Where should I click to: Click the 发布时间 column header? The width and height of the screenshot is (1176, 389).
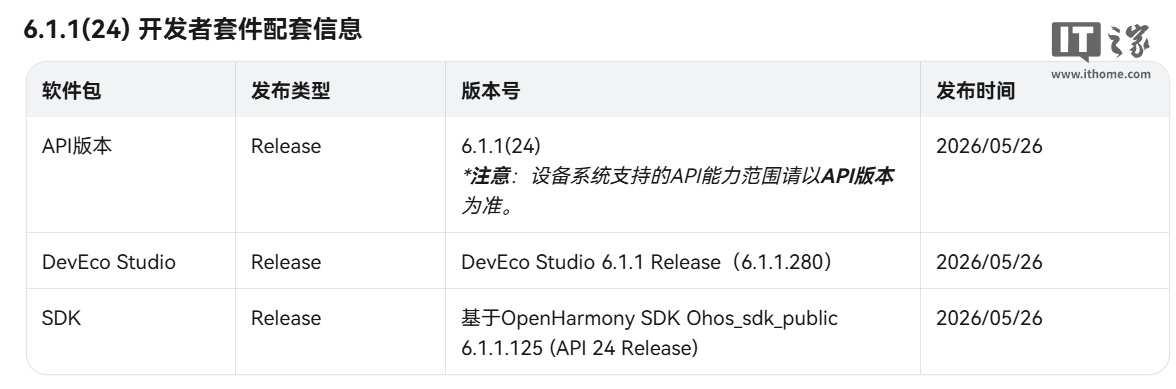(975, 91)
